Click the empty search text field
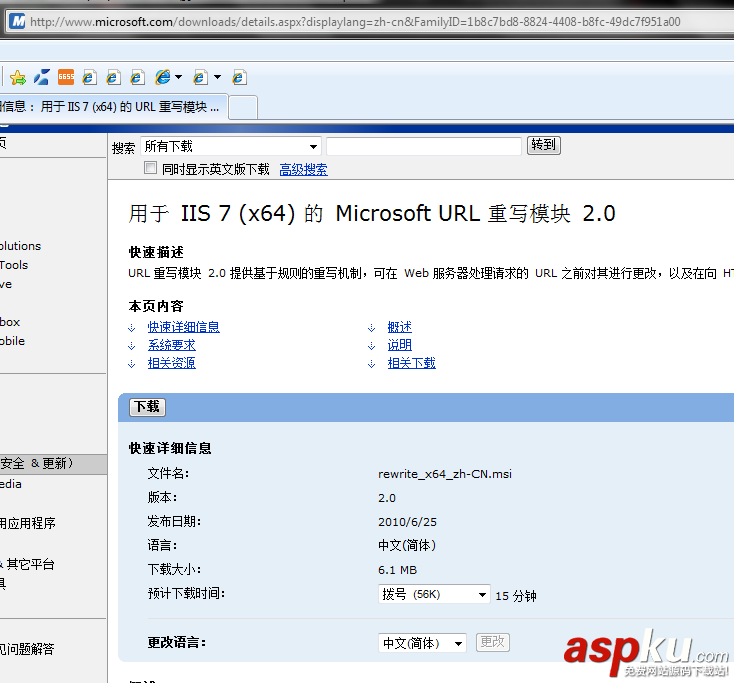The width and height of the screenshot is (734, 683). [424, 147]
